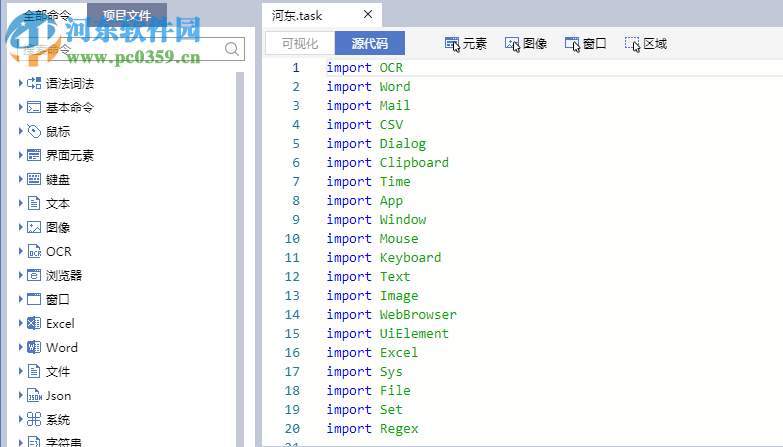
Task: Click the 语法词法 category icon
Action: [34, 83]
